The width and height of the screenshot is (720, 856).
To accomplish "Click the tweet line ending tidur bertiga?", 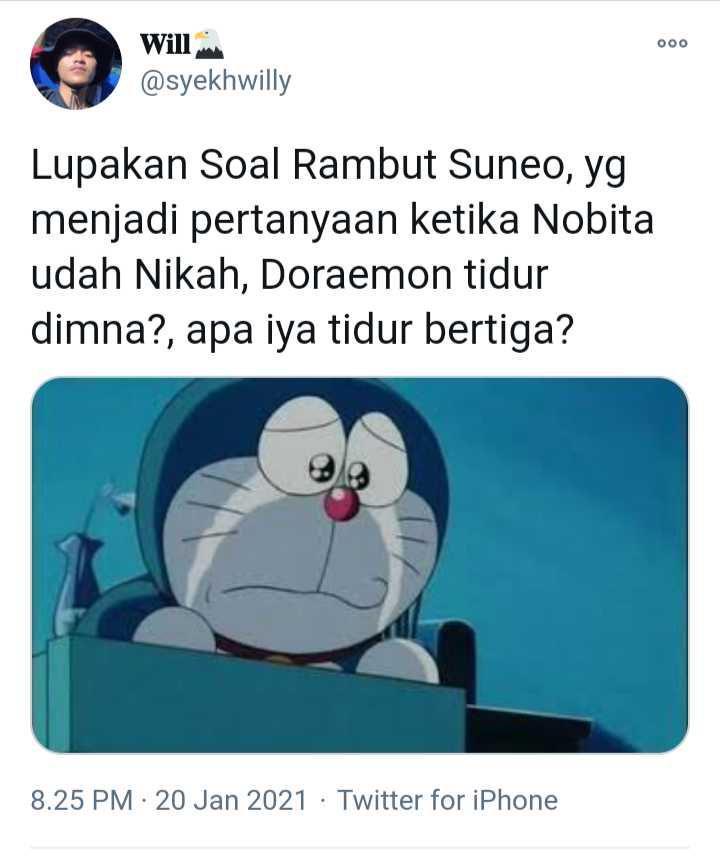I will (x=302, y=331).
